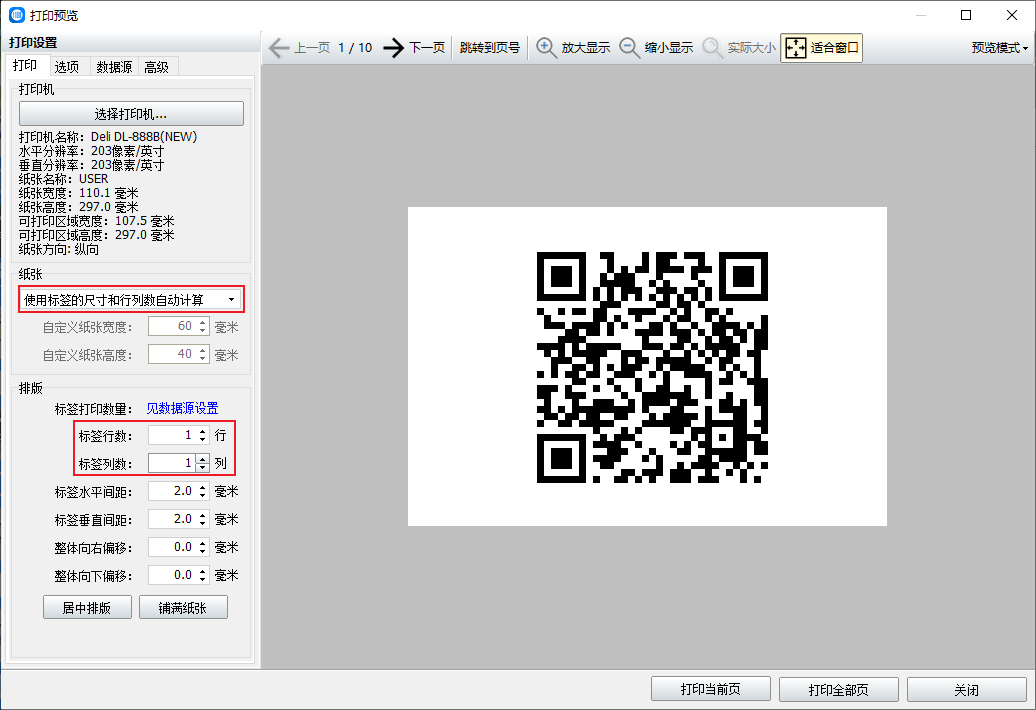The height and width of the screenshot is (710, 1036).
Task: Increase 标签行数 with up spinner
Action: (203, 431)
